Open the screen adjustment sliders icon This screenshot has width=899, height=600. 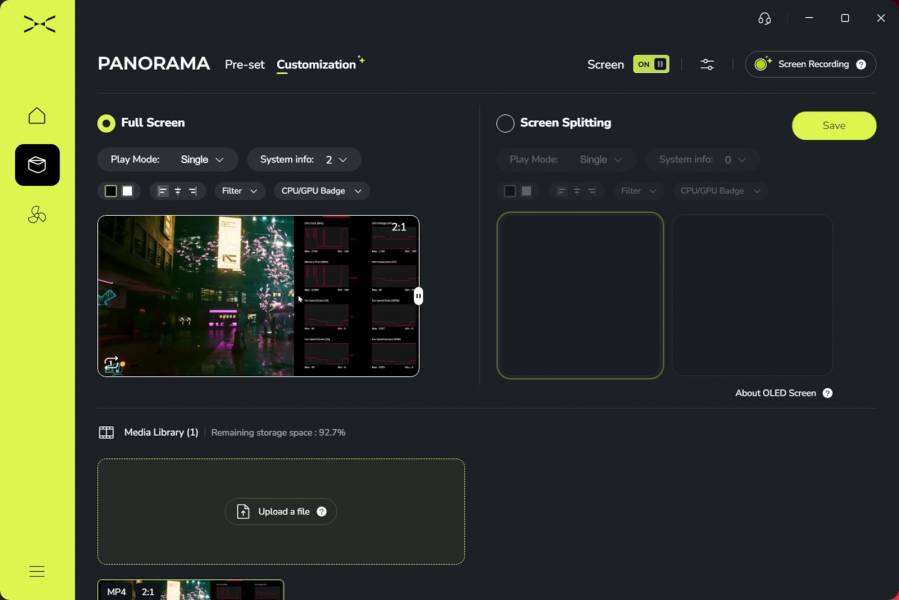pos(707,64)
